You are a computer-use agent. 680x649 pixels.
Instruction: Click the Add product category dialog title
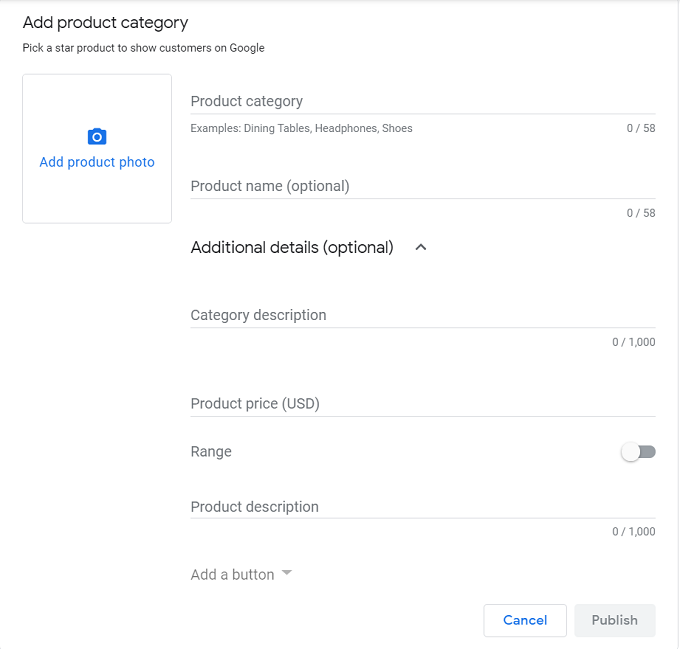point(105,23)
